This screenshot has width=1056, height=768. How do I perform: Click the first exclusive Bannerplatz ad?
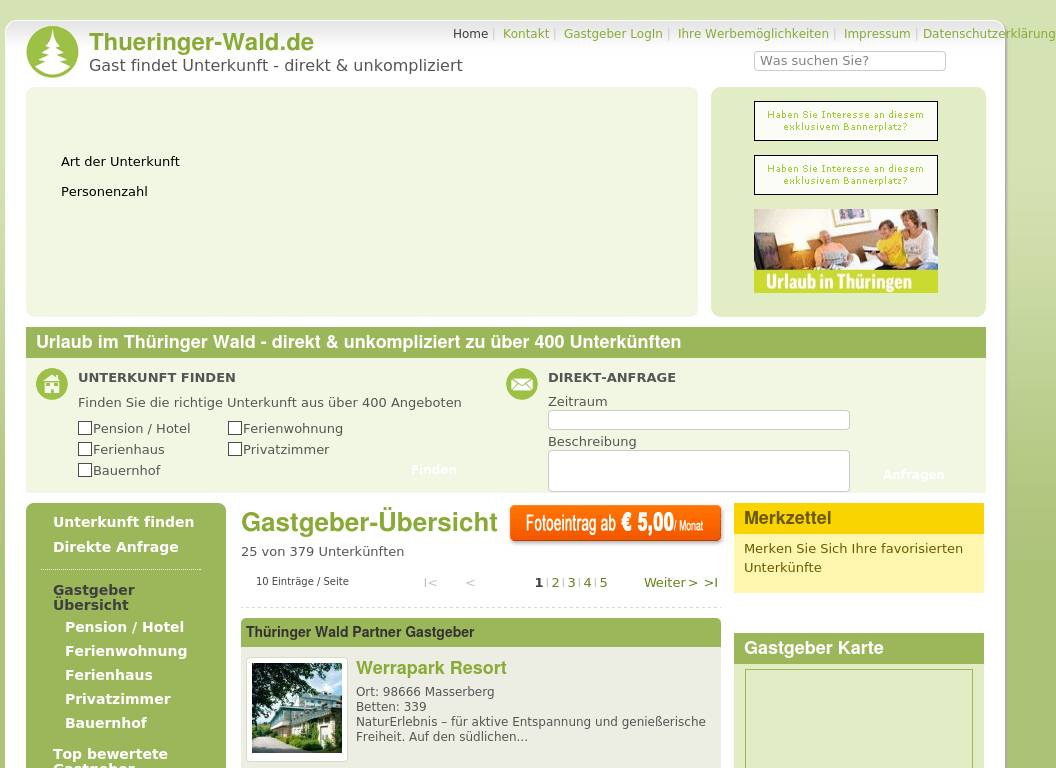coord(845,121)
